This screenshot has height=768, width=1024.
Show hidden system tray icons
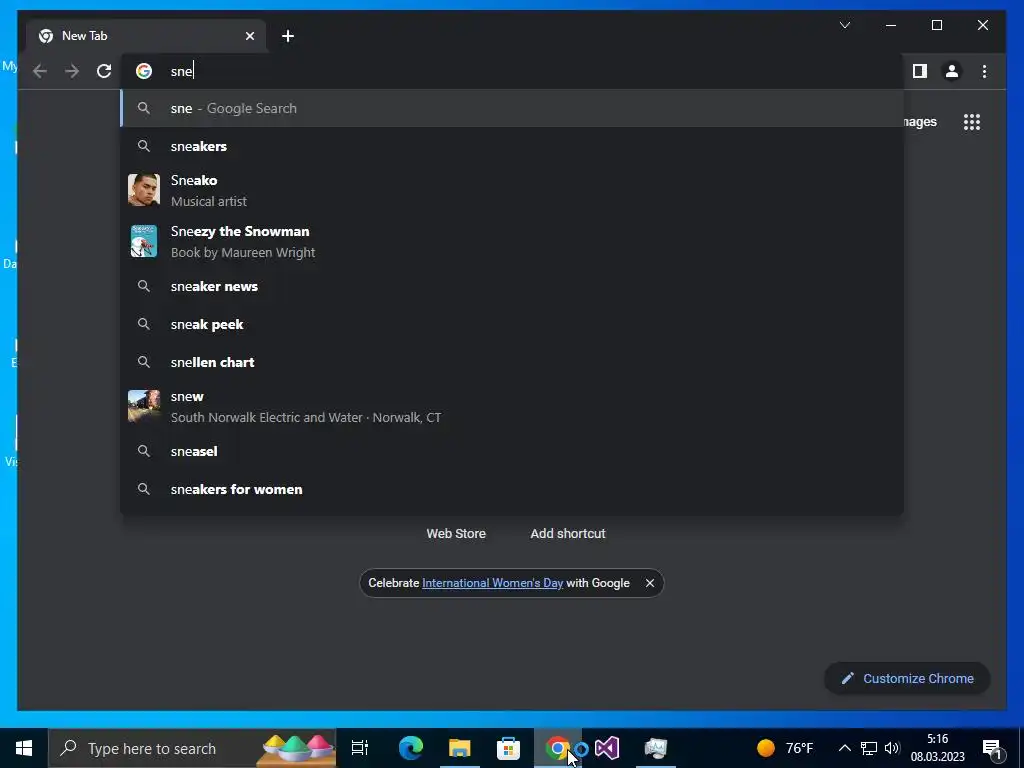point(844,748)
